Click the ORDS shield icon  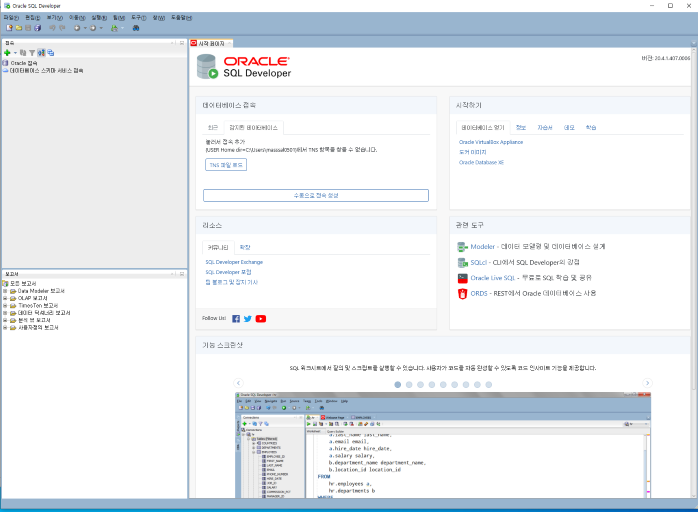[463, 294]
